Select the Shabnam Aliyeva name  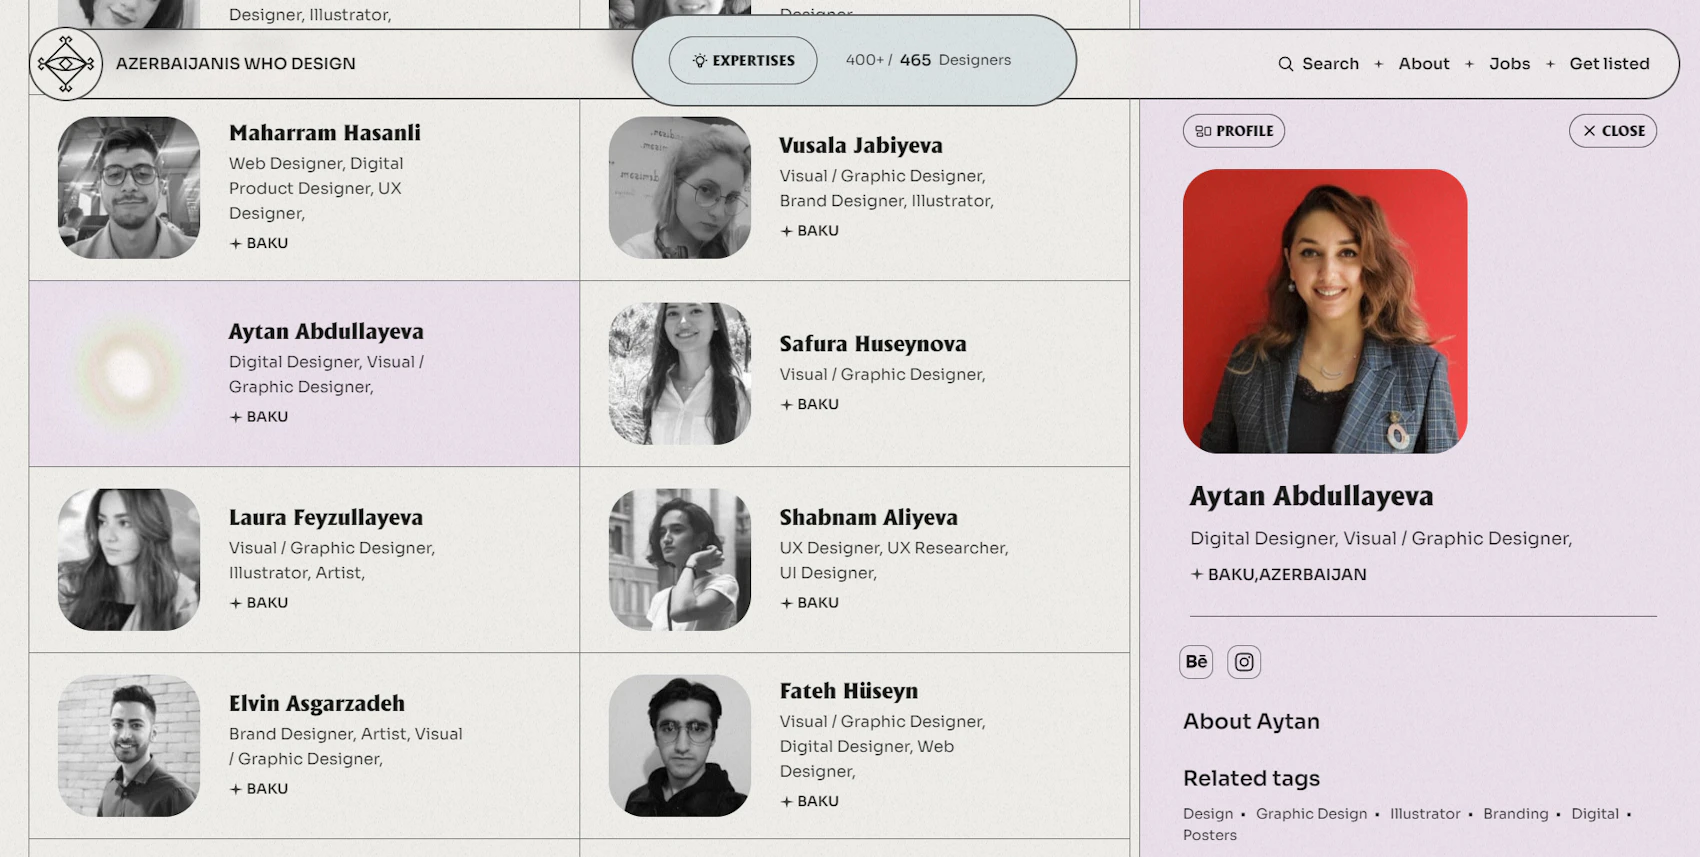click(x=869, y=518)
